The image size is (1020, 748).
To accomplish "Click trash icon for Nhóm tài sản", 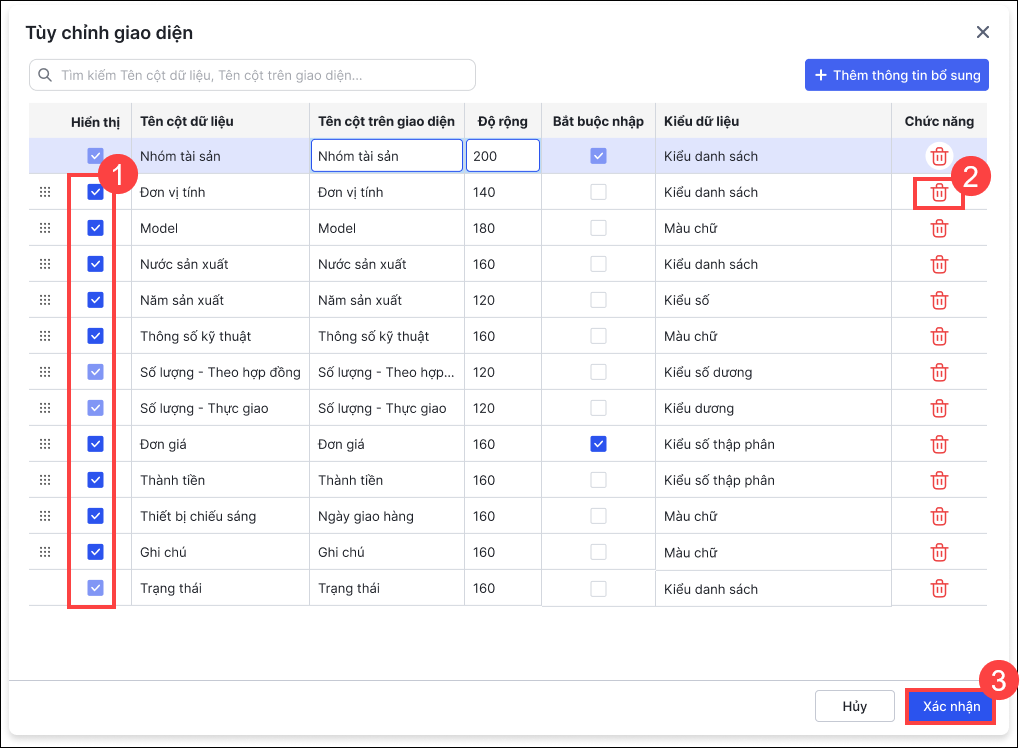I will click(x=939, y=156).
